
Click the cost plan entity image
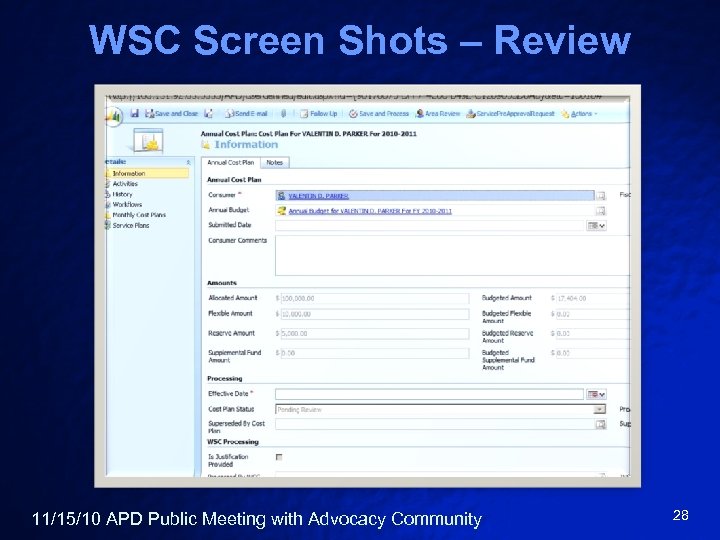pyautogui.click(x=148, y=141)
